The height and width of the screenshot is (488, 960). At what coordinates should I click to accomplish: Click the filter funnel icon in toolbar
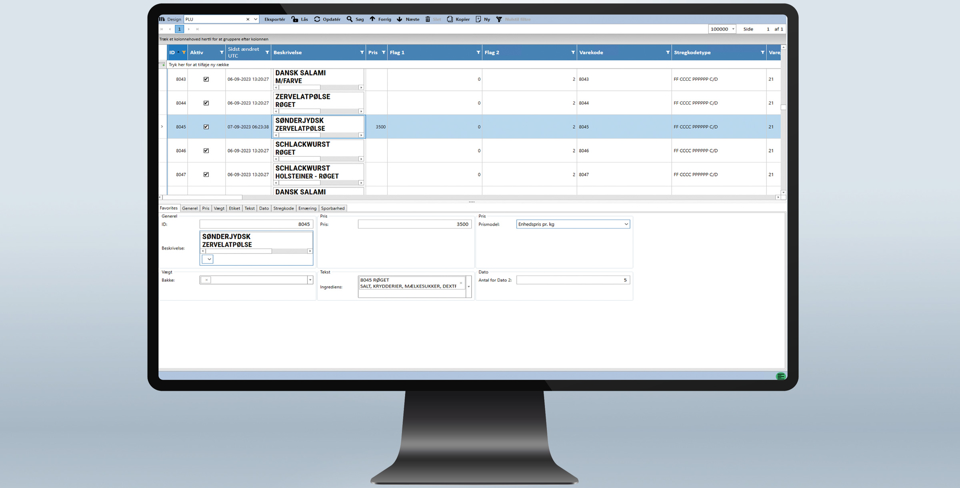[x=499, y=19]
